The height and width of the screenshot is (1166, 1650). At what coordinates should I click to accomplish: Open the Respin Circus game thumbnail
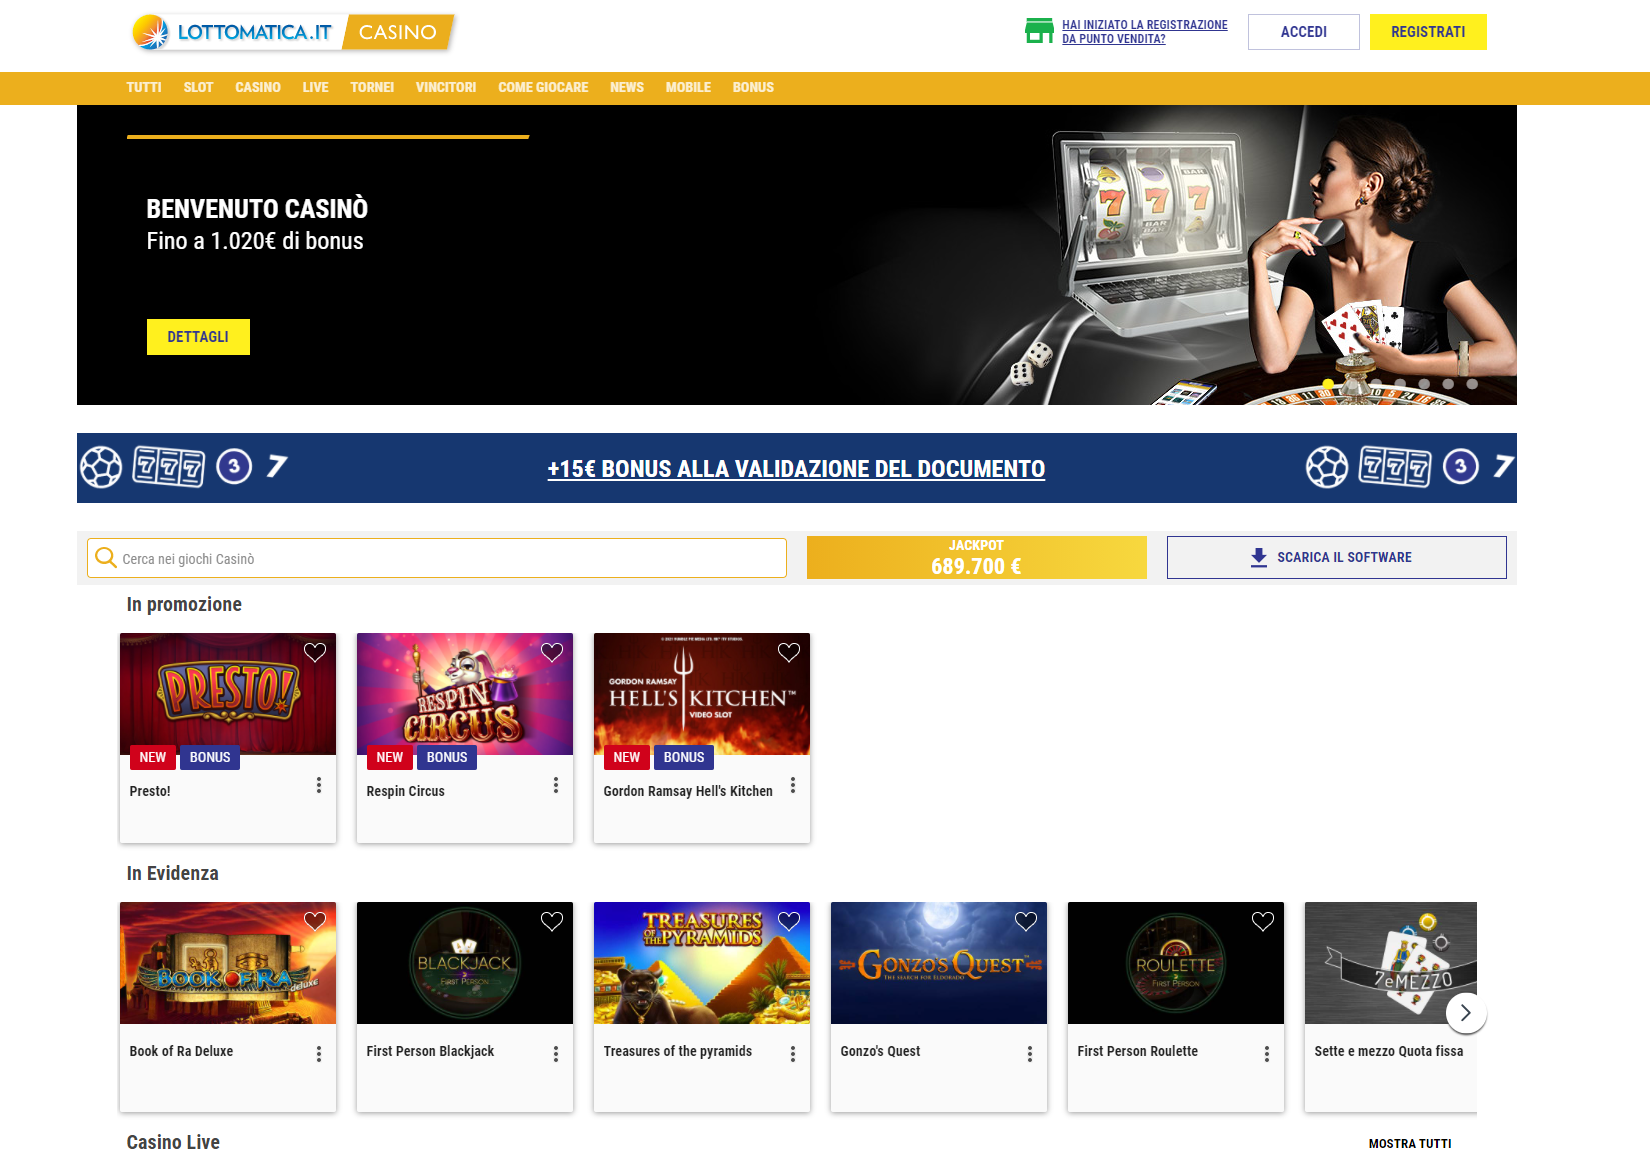coord(465,694)
